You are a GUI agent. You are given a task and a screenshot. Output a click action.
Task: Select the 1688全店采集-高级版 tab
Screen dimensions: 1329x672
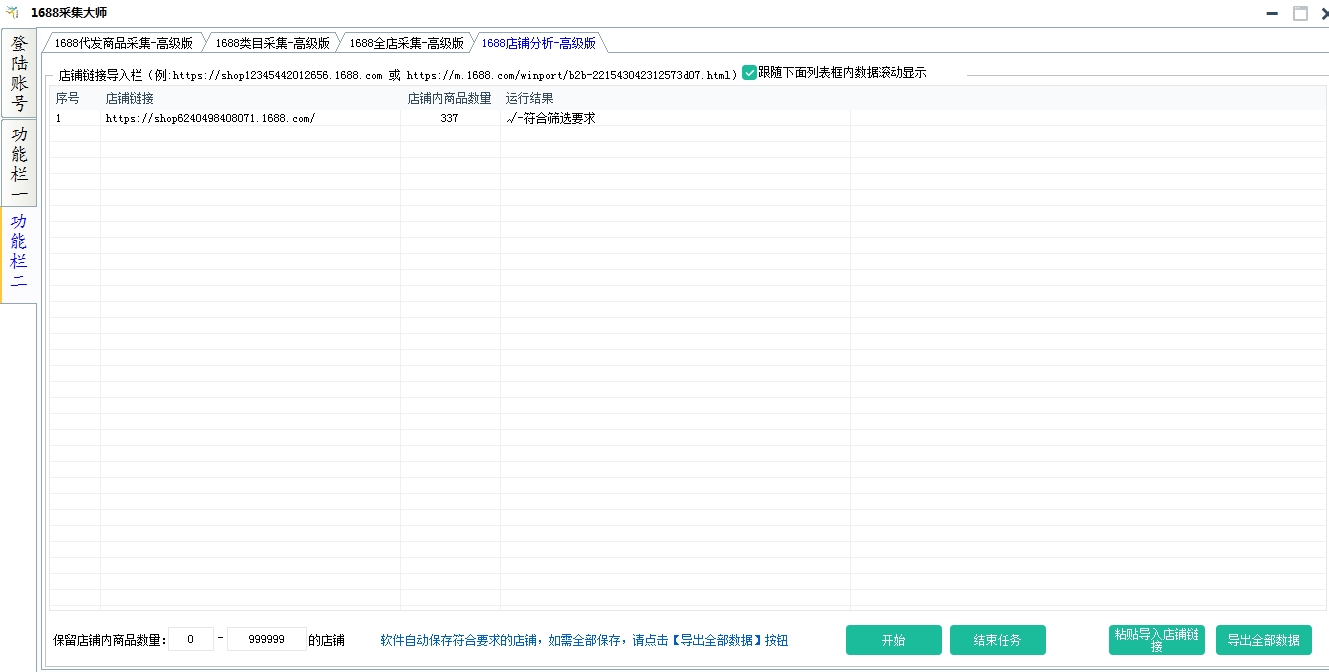[x=406, y=43]
